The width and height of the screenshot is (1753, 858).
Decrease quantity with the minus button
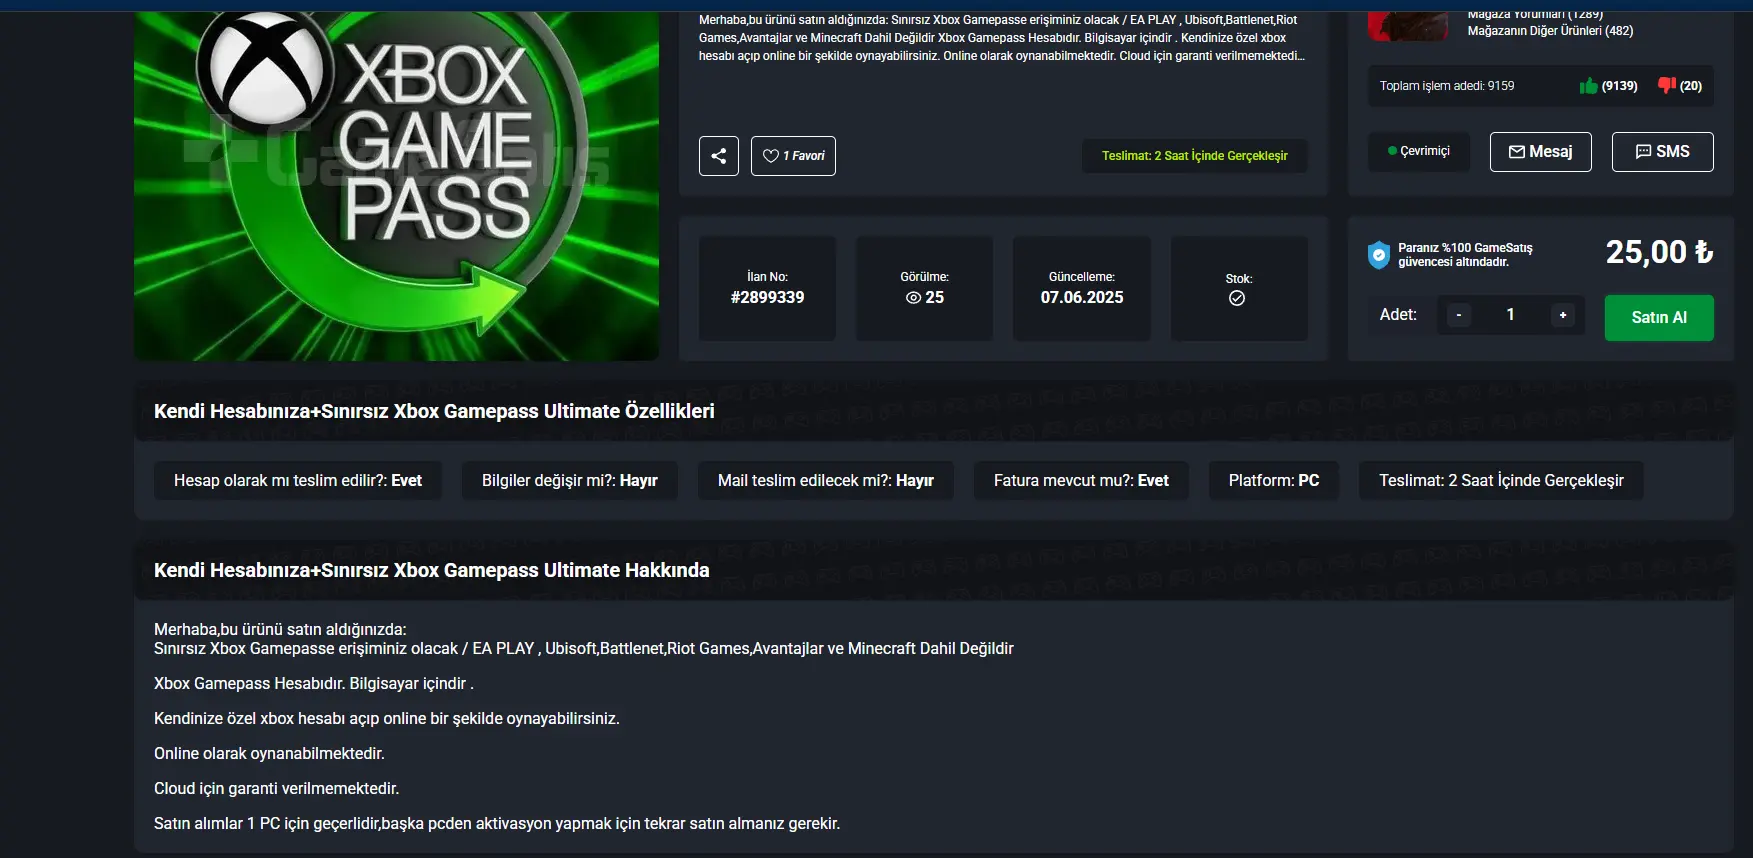tap(1459, 315)
